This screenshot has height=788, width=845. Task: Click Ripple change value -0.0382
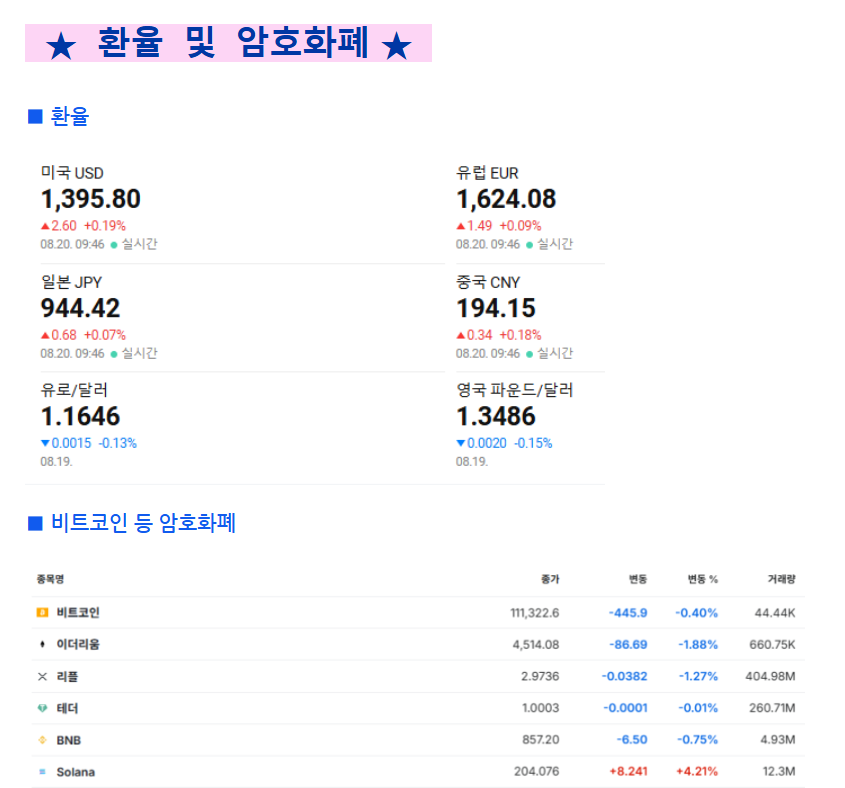point(625,676)
